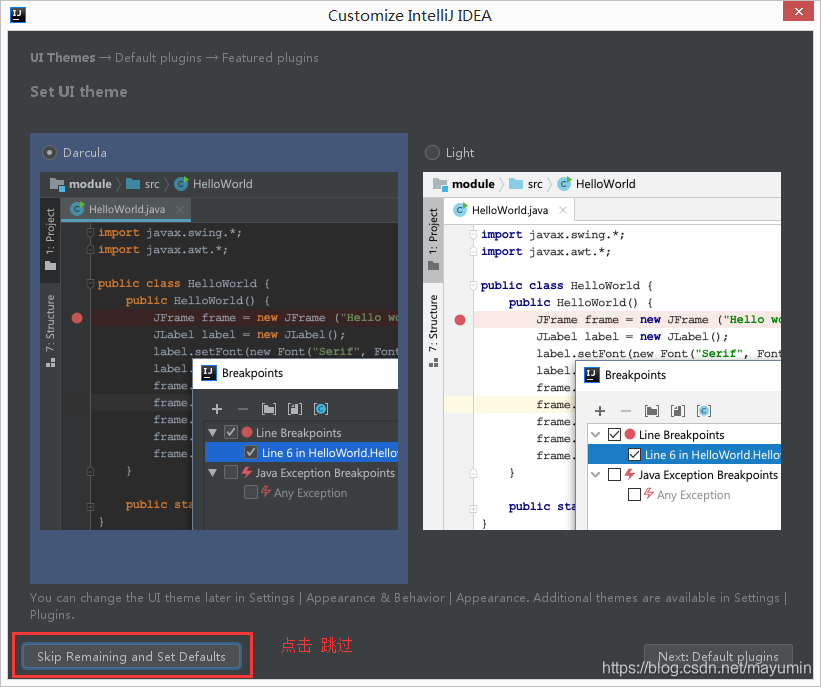Select the Darcula theme radio button
Viewport: 821px width, 687px height.
(49, 152)
